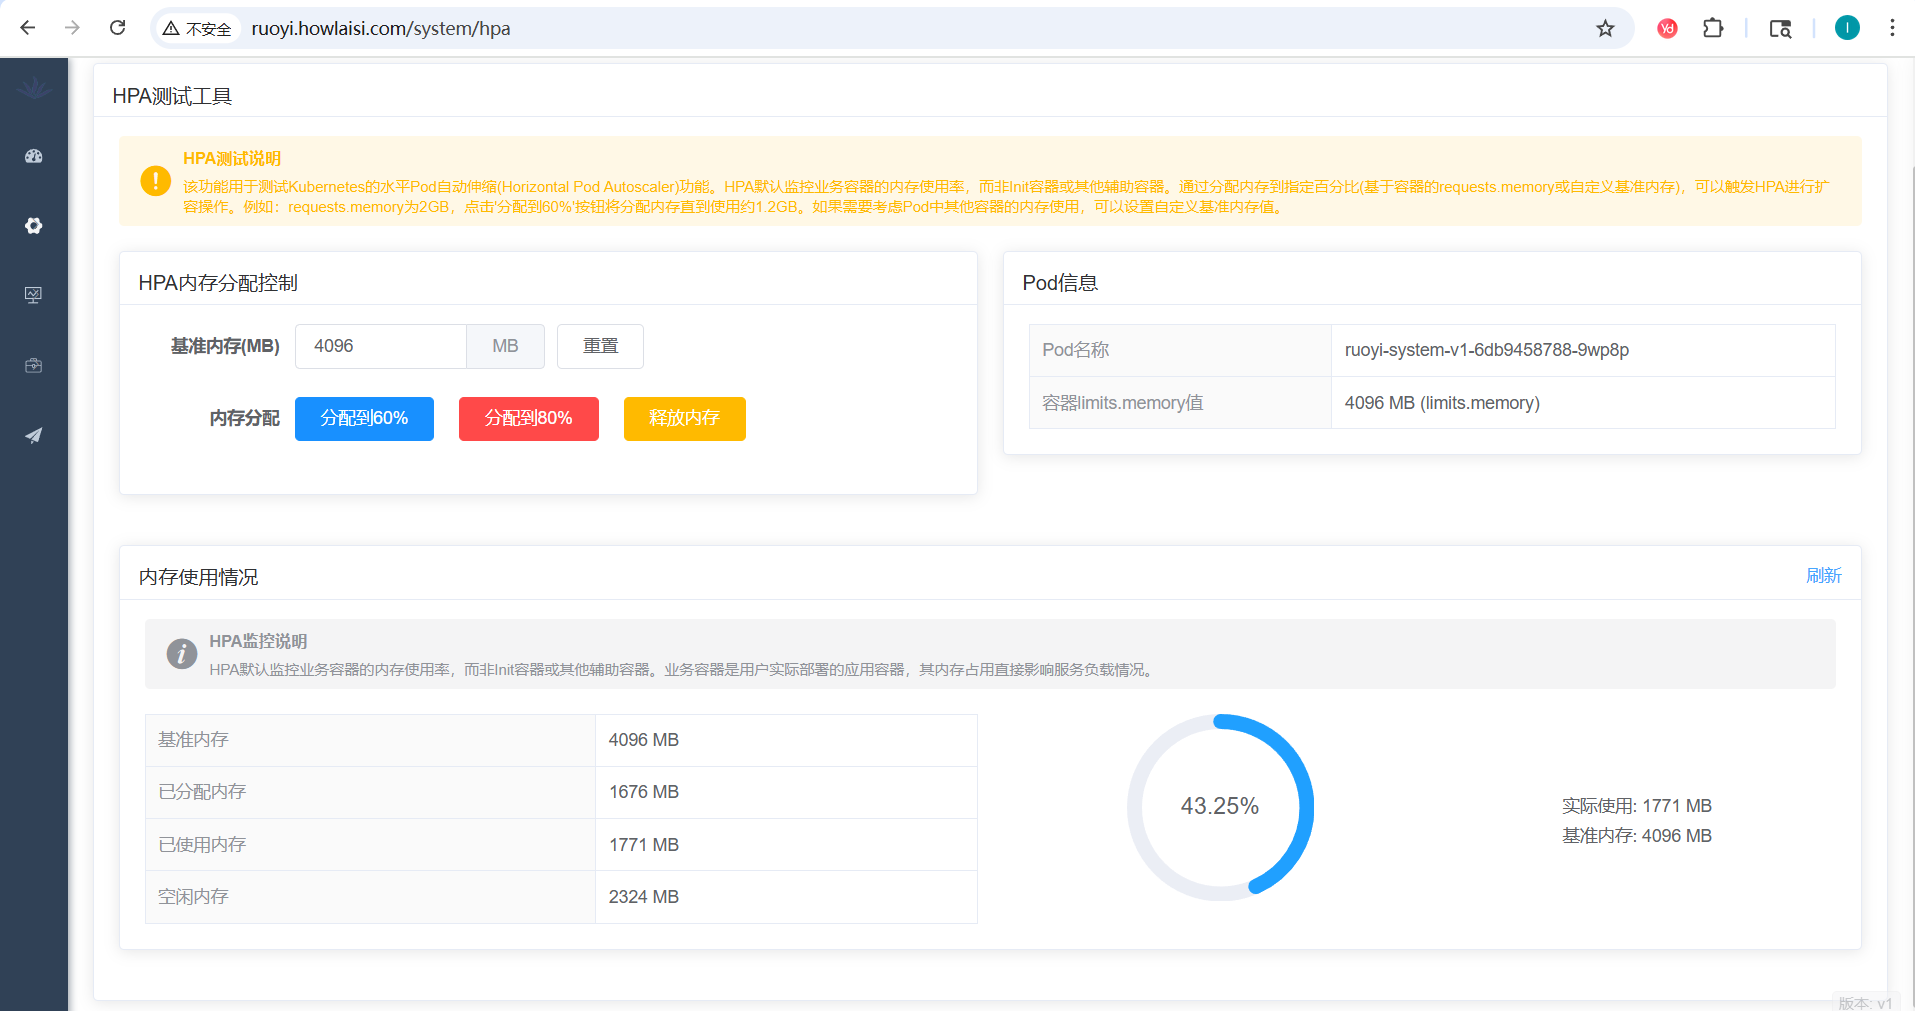
Task: Open the toolbox icon in sidebar
Action: 33,365
